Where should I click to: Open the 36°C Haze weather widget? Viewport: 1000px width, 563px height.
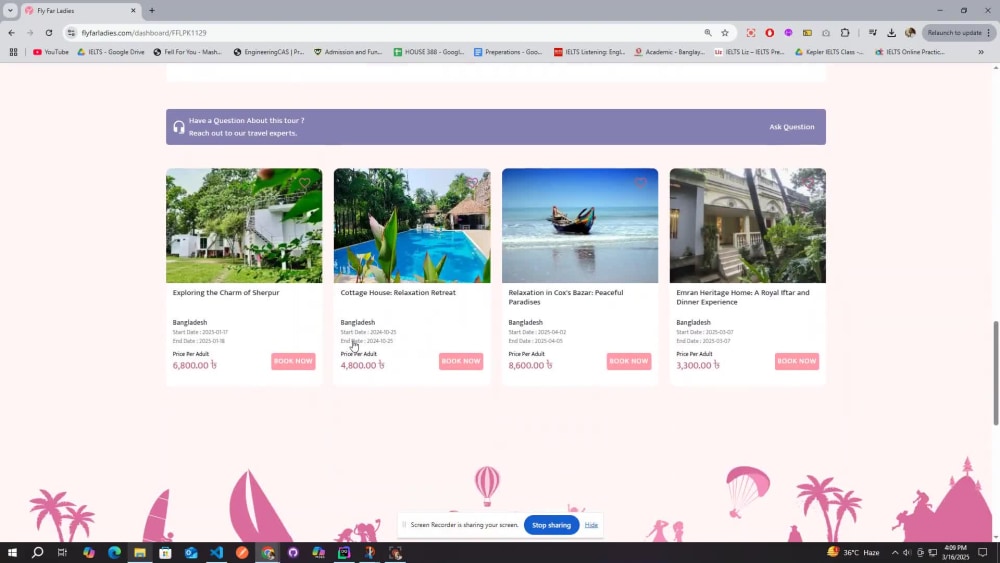coord(853,552)
